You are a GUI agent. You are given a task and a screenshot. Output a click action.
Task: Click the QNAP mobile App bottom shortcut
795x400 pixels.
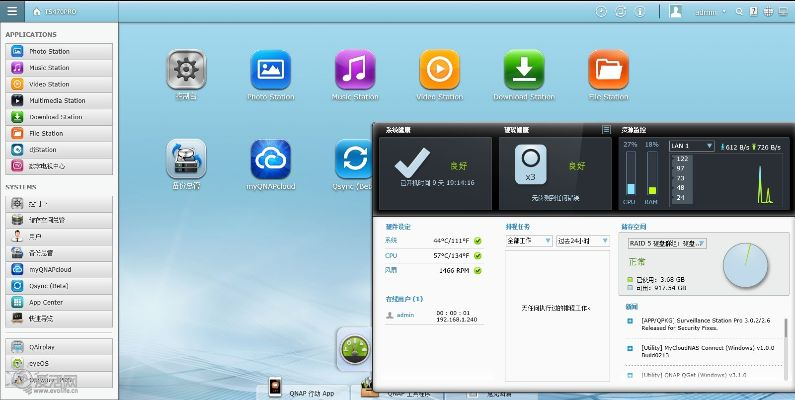[303, 389]
